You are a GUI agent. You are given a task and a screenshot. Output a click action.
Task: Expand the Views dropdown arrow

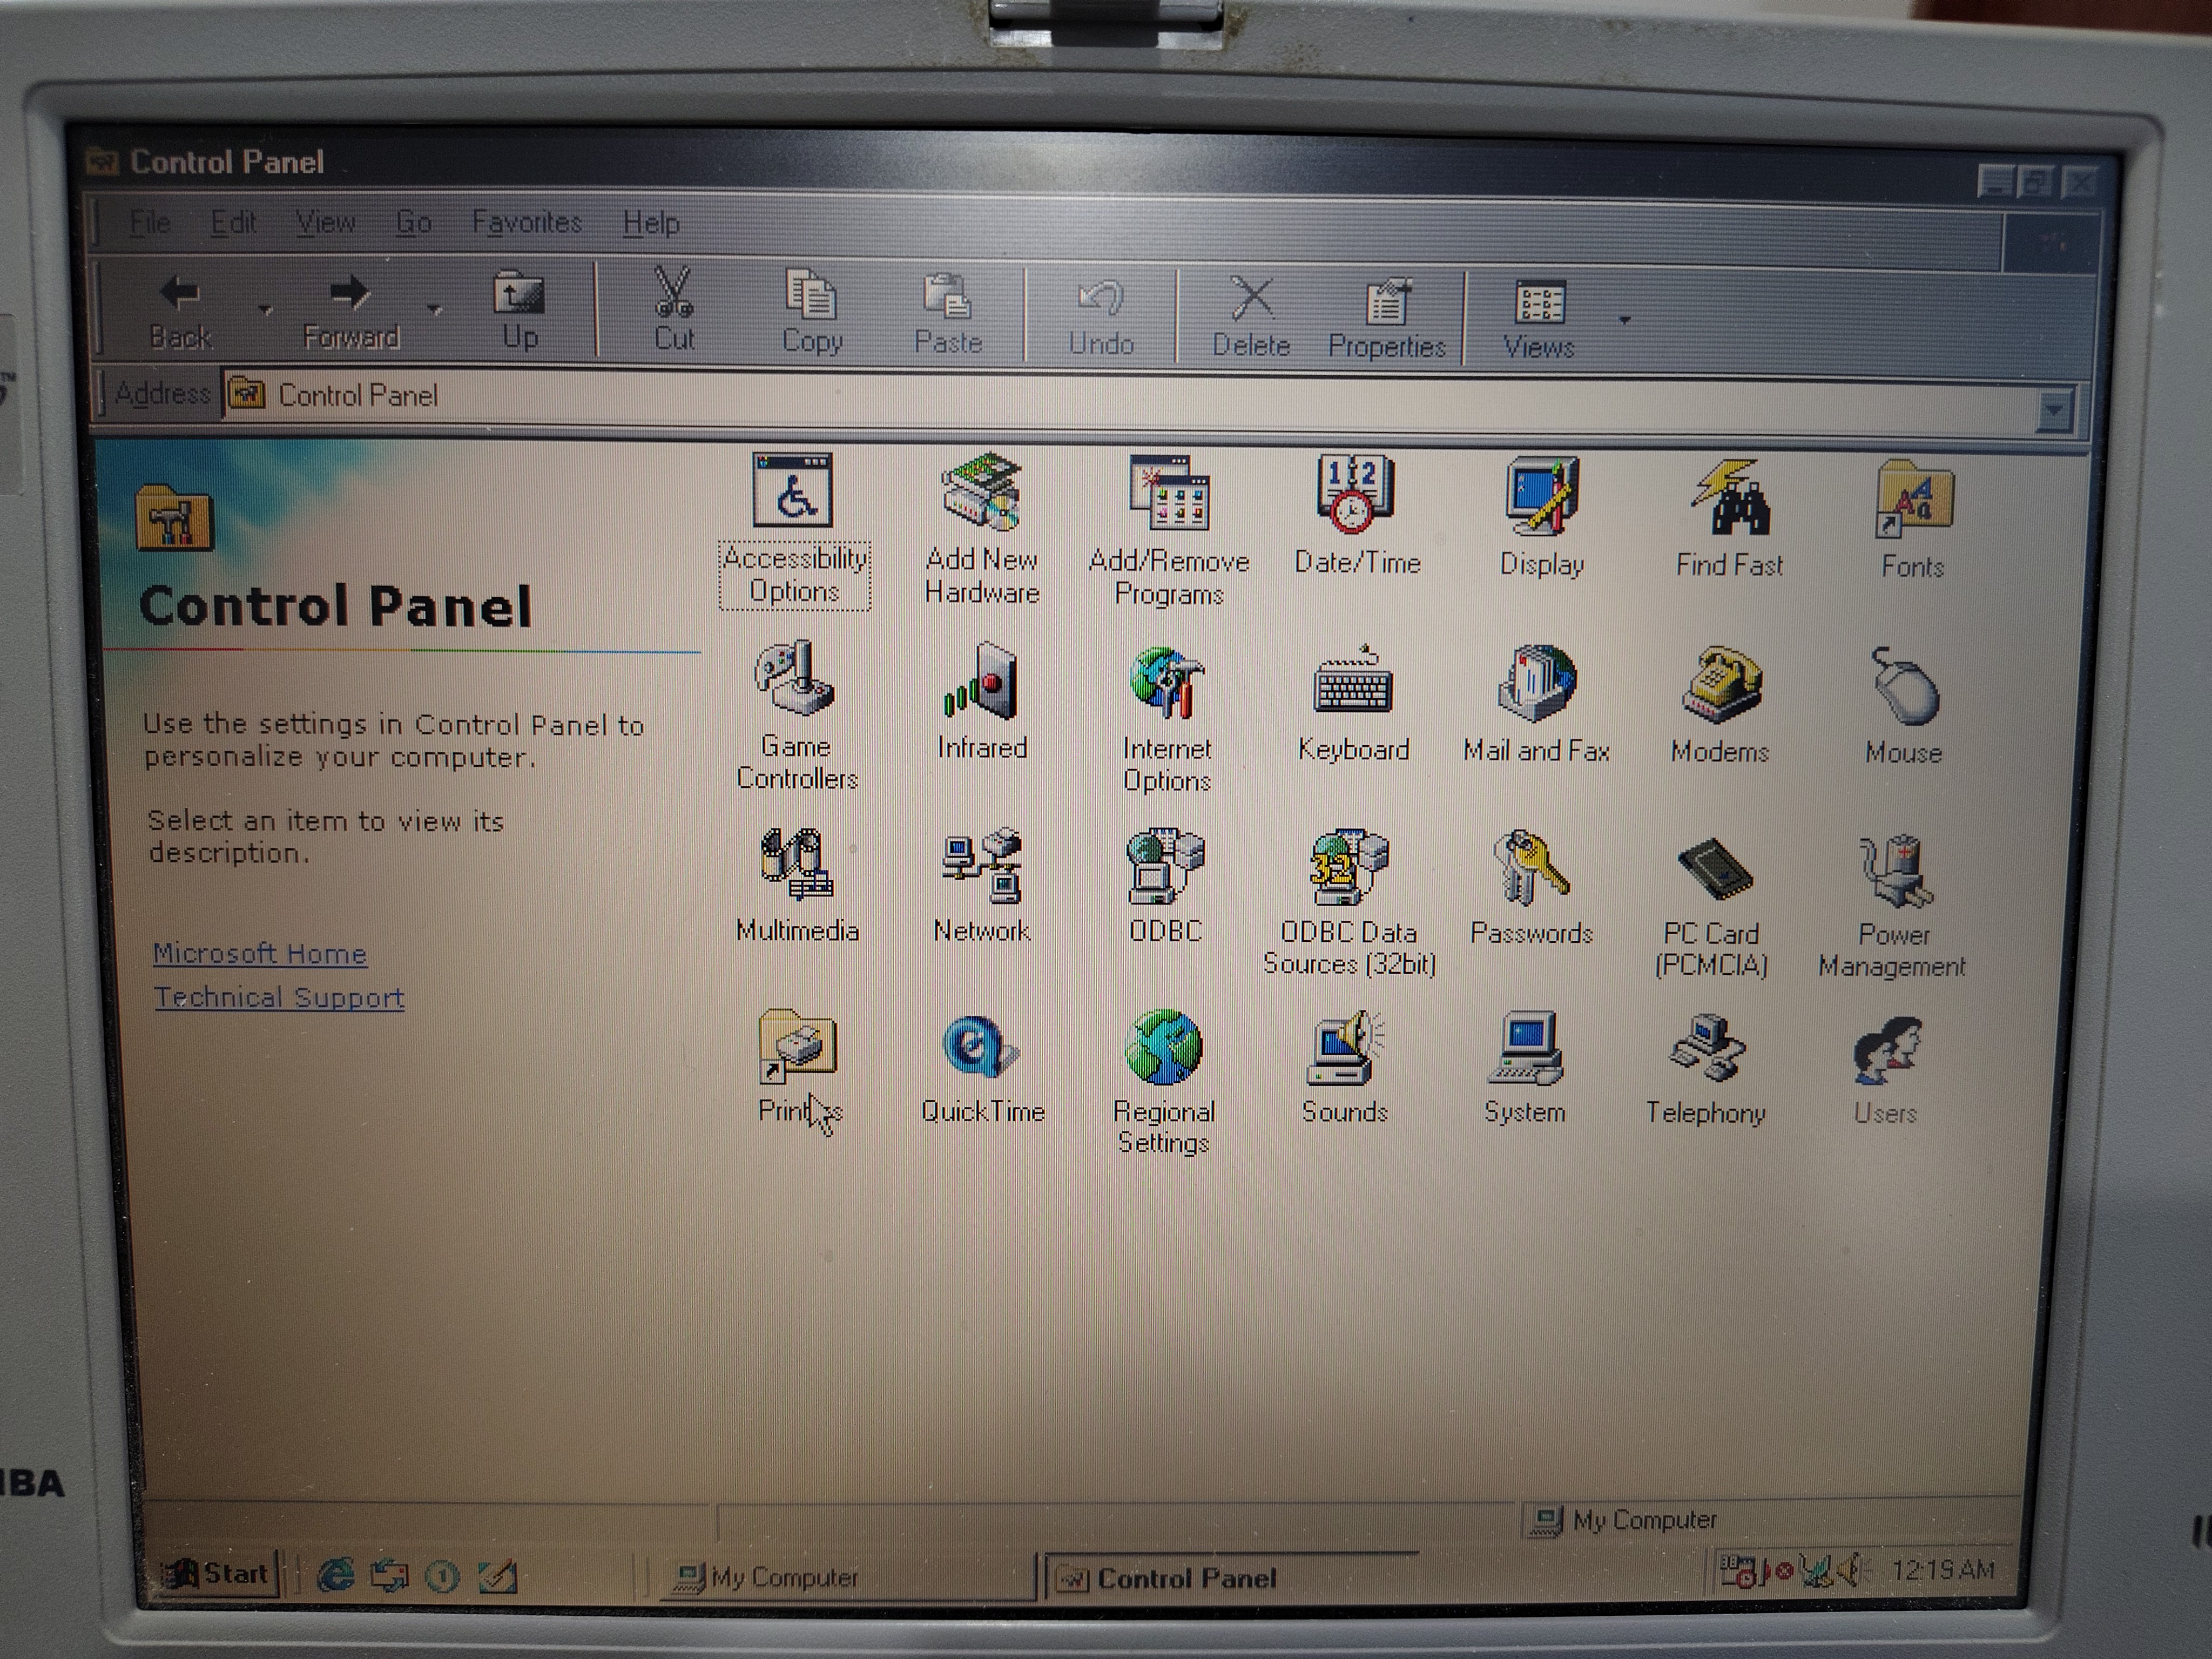click(x=1625, y=320)
